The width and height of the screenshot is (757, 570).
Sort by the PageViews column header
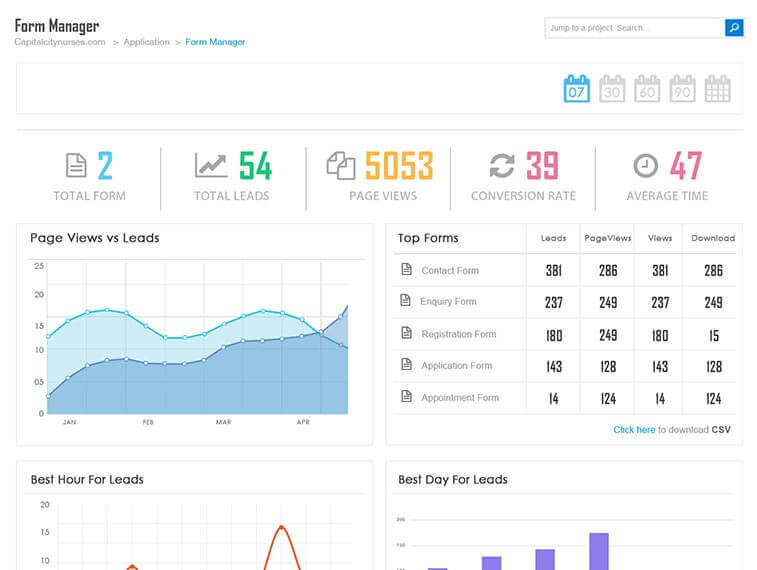[x=608, y=238]
